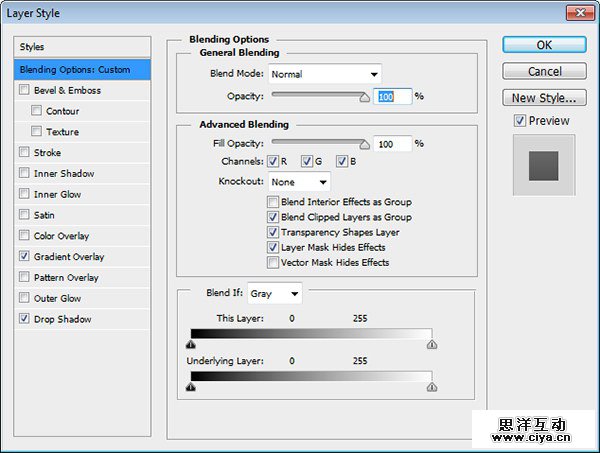Open the Blend If channel dropdown
Image resolution: width=600 pixels, height=453 pixels.
point(275,294)
